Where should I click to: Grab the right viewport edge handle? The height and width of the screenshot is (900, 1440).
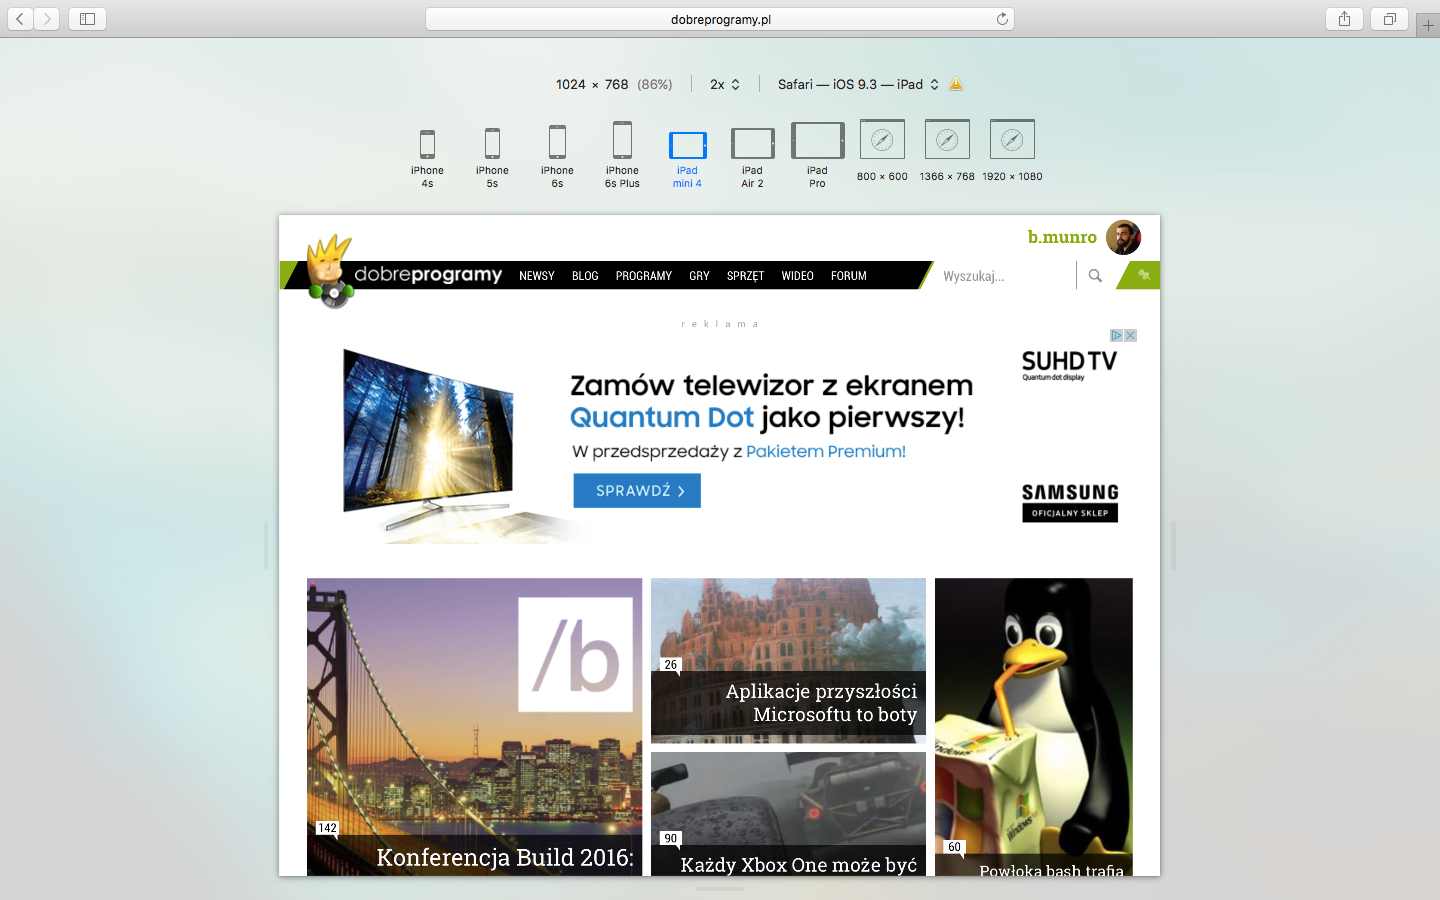1174,545
